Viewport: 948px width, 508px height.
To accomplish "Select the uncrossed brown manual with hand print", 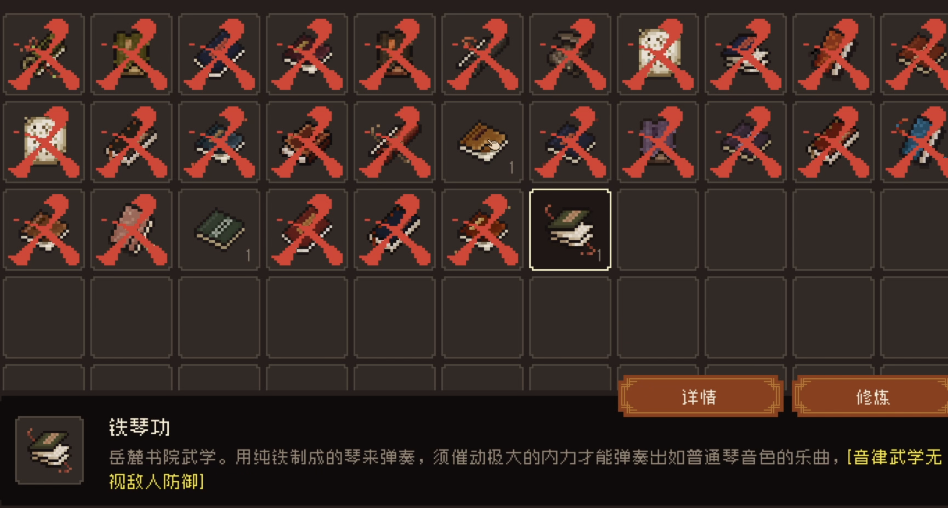I will click(482, 142).
